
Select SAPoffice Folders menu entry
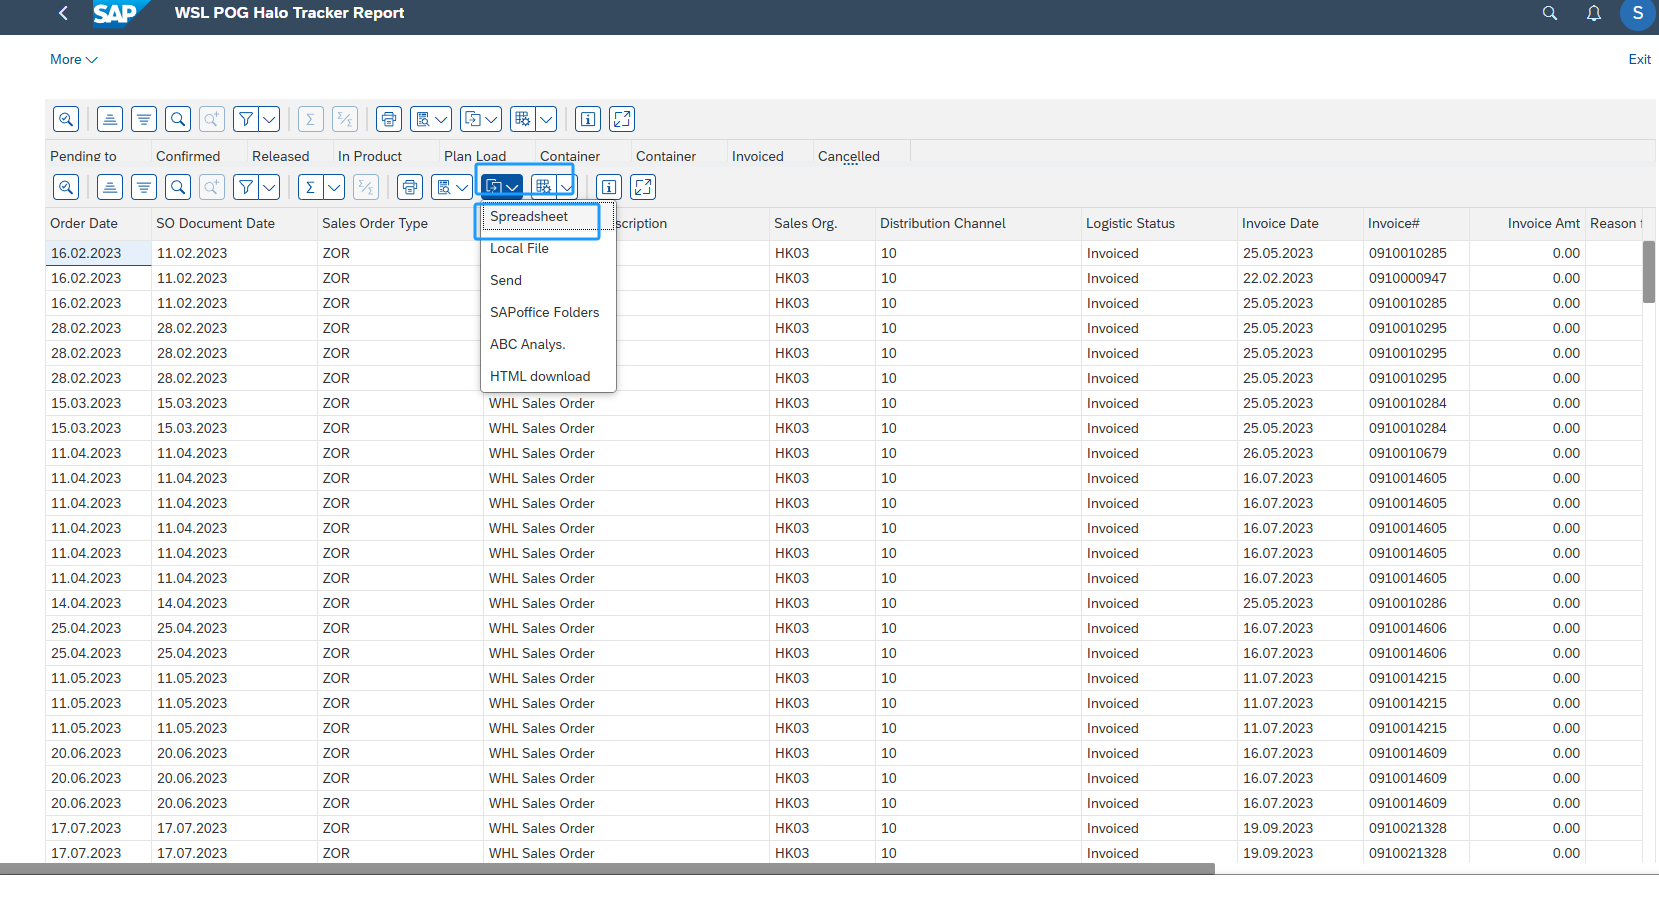coord(544,312)
